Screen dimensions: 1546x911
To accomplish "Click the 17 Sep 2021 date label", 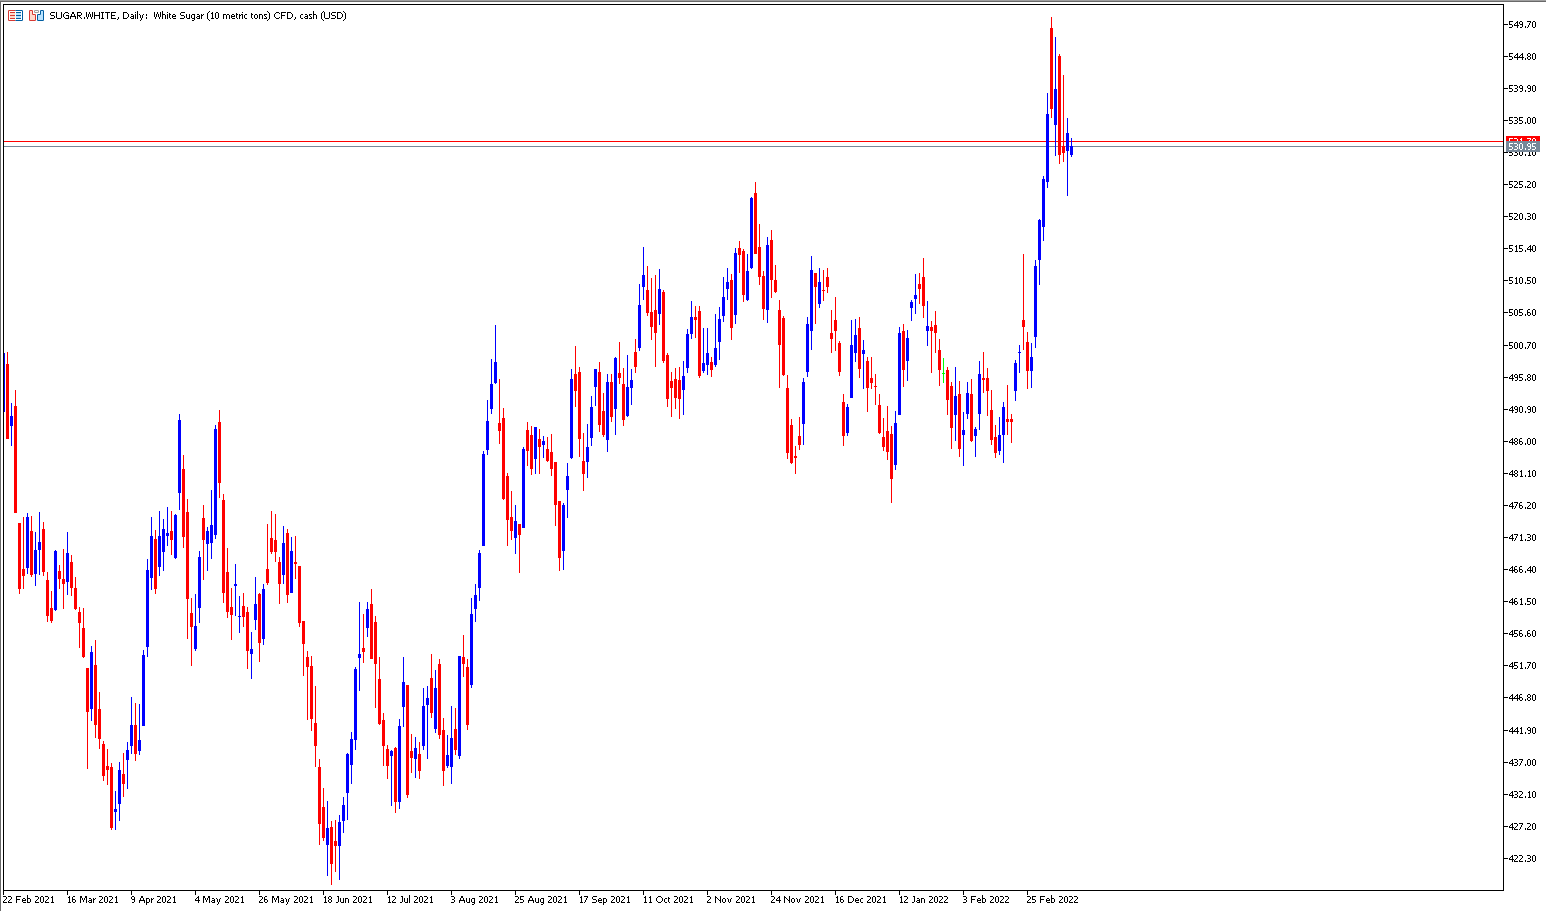I will 605,899.
